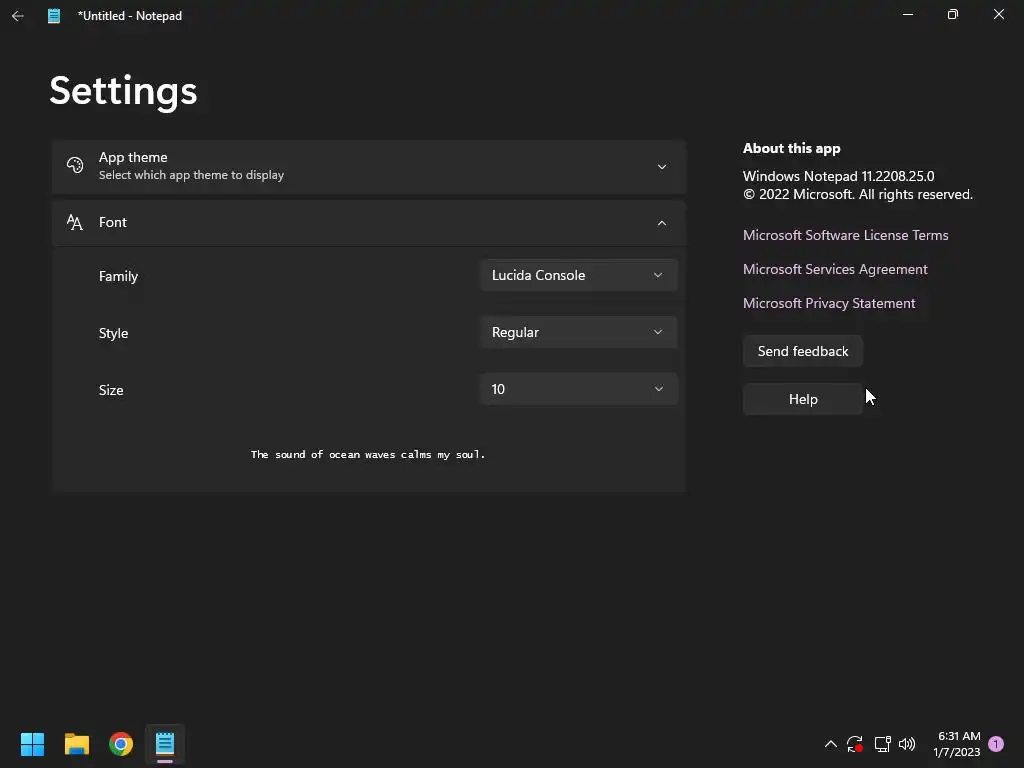Open the notification badge in taskbar

pos(996,744)
